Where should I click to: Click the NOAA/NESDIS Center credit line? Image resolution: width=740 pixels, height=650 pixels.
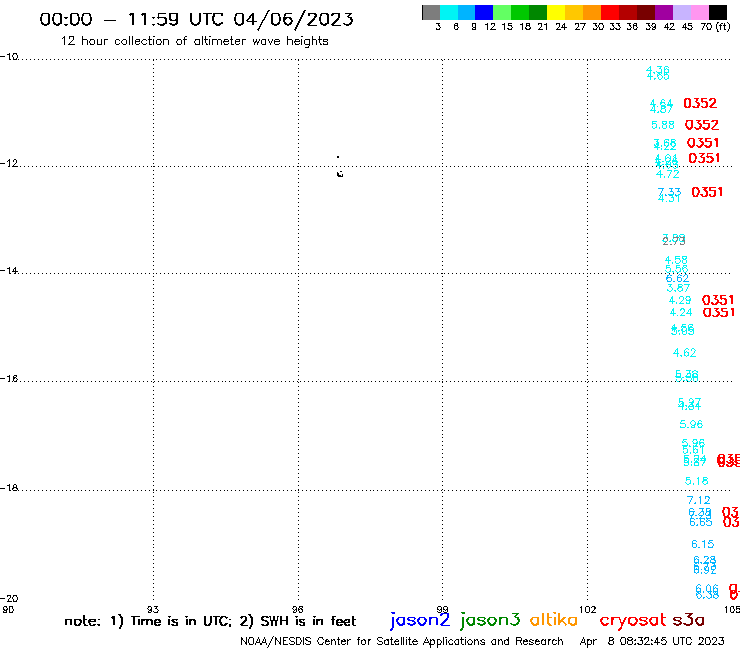click(x=402, y=642)
